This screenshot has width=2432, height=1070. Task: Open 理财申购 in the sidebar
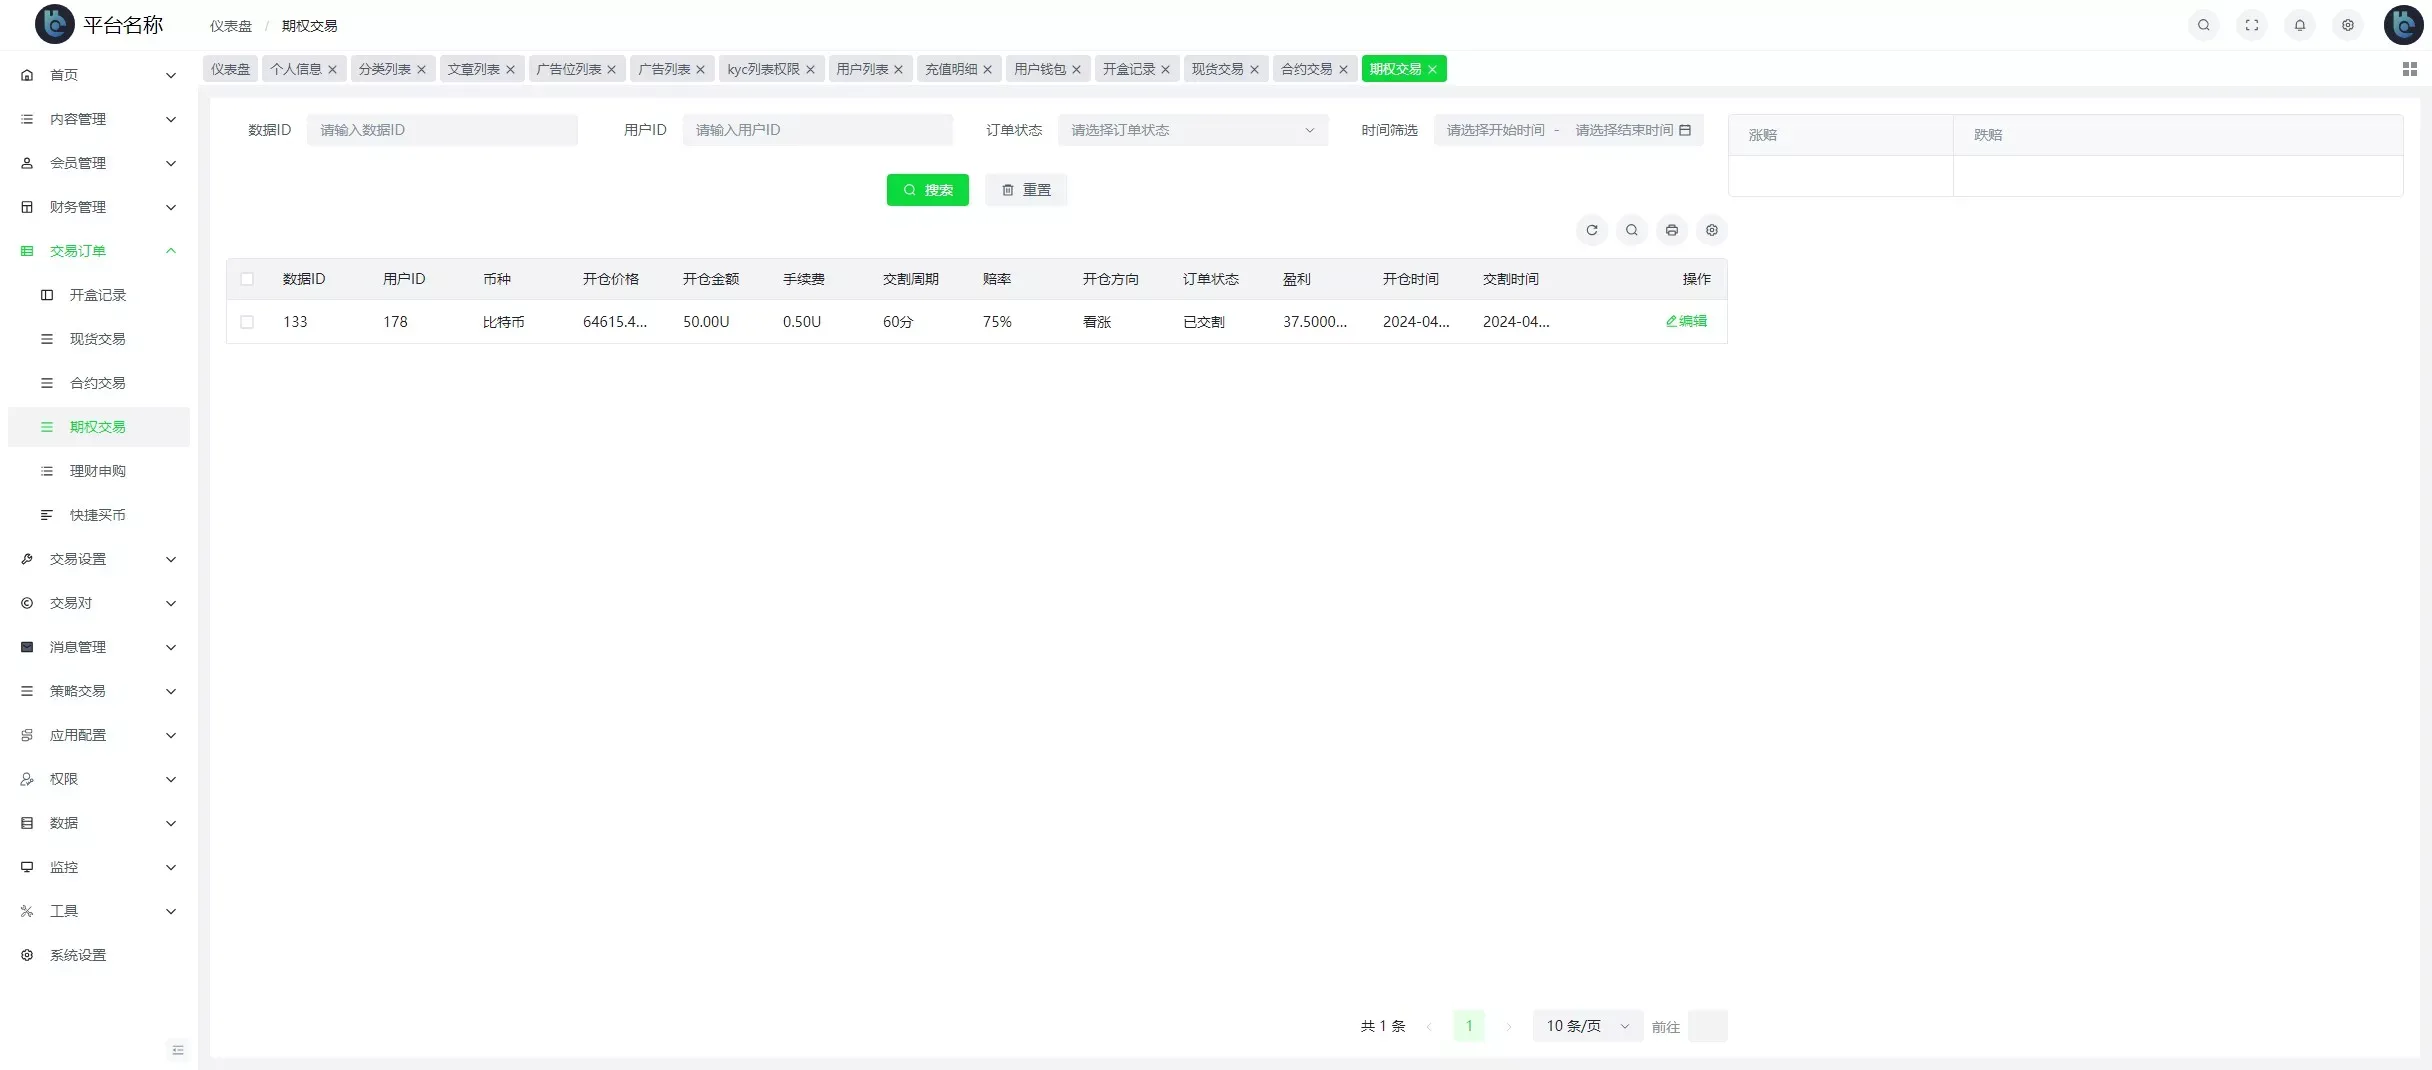(99, 471)
